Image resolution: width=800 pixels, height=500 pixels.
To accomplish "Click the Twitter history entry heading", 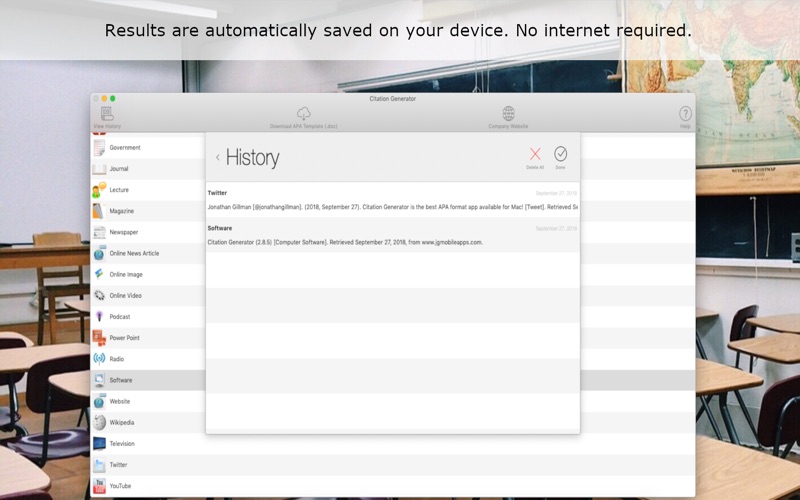I will pyautogui.click(x=217, y=193).
